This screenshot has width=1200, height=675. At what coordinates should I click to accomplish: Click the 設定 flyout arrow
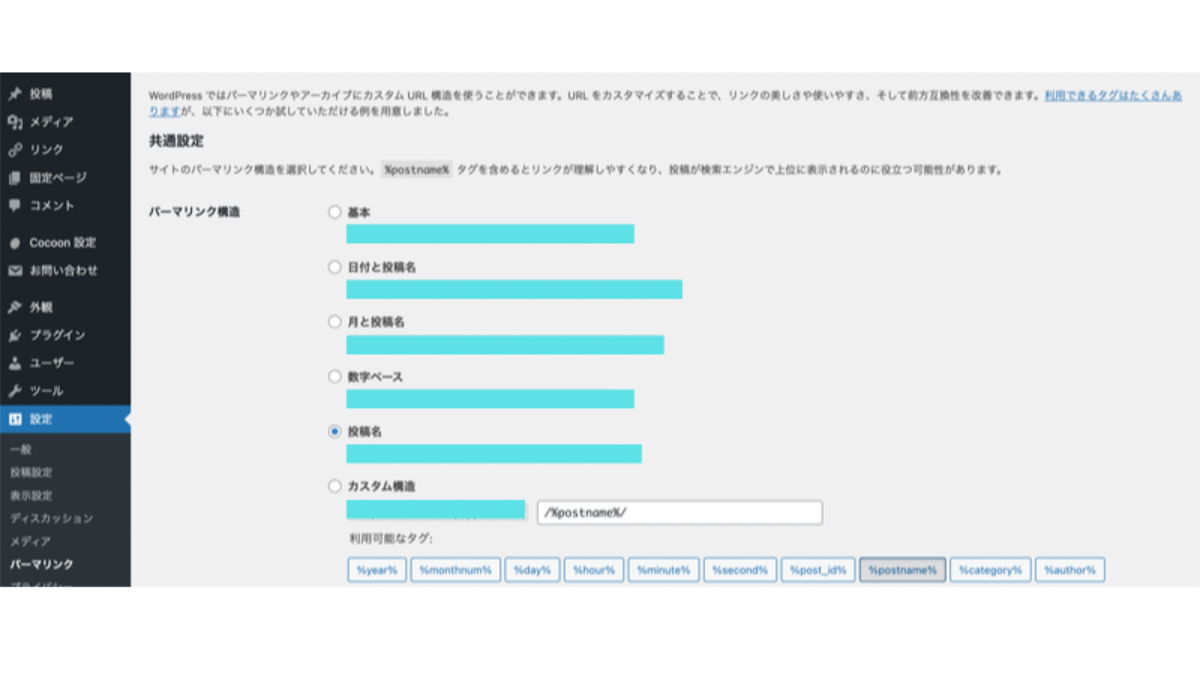point(127,420)
